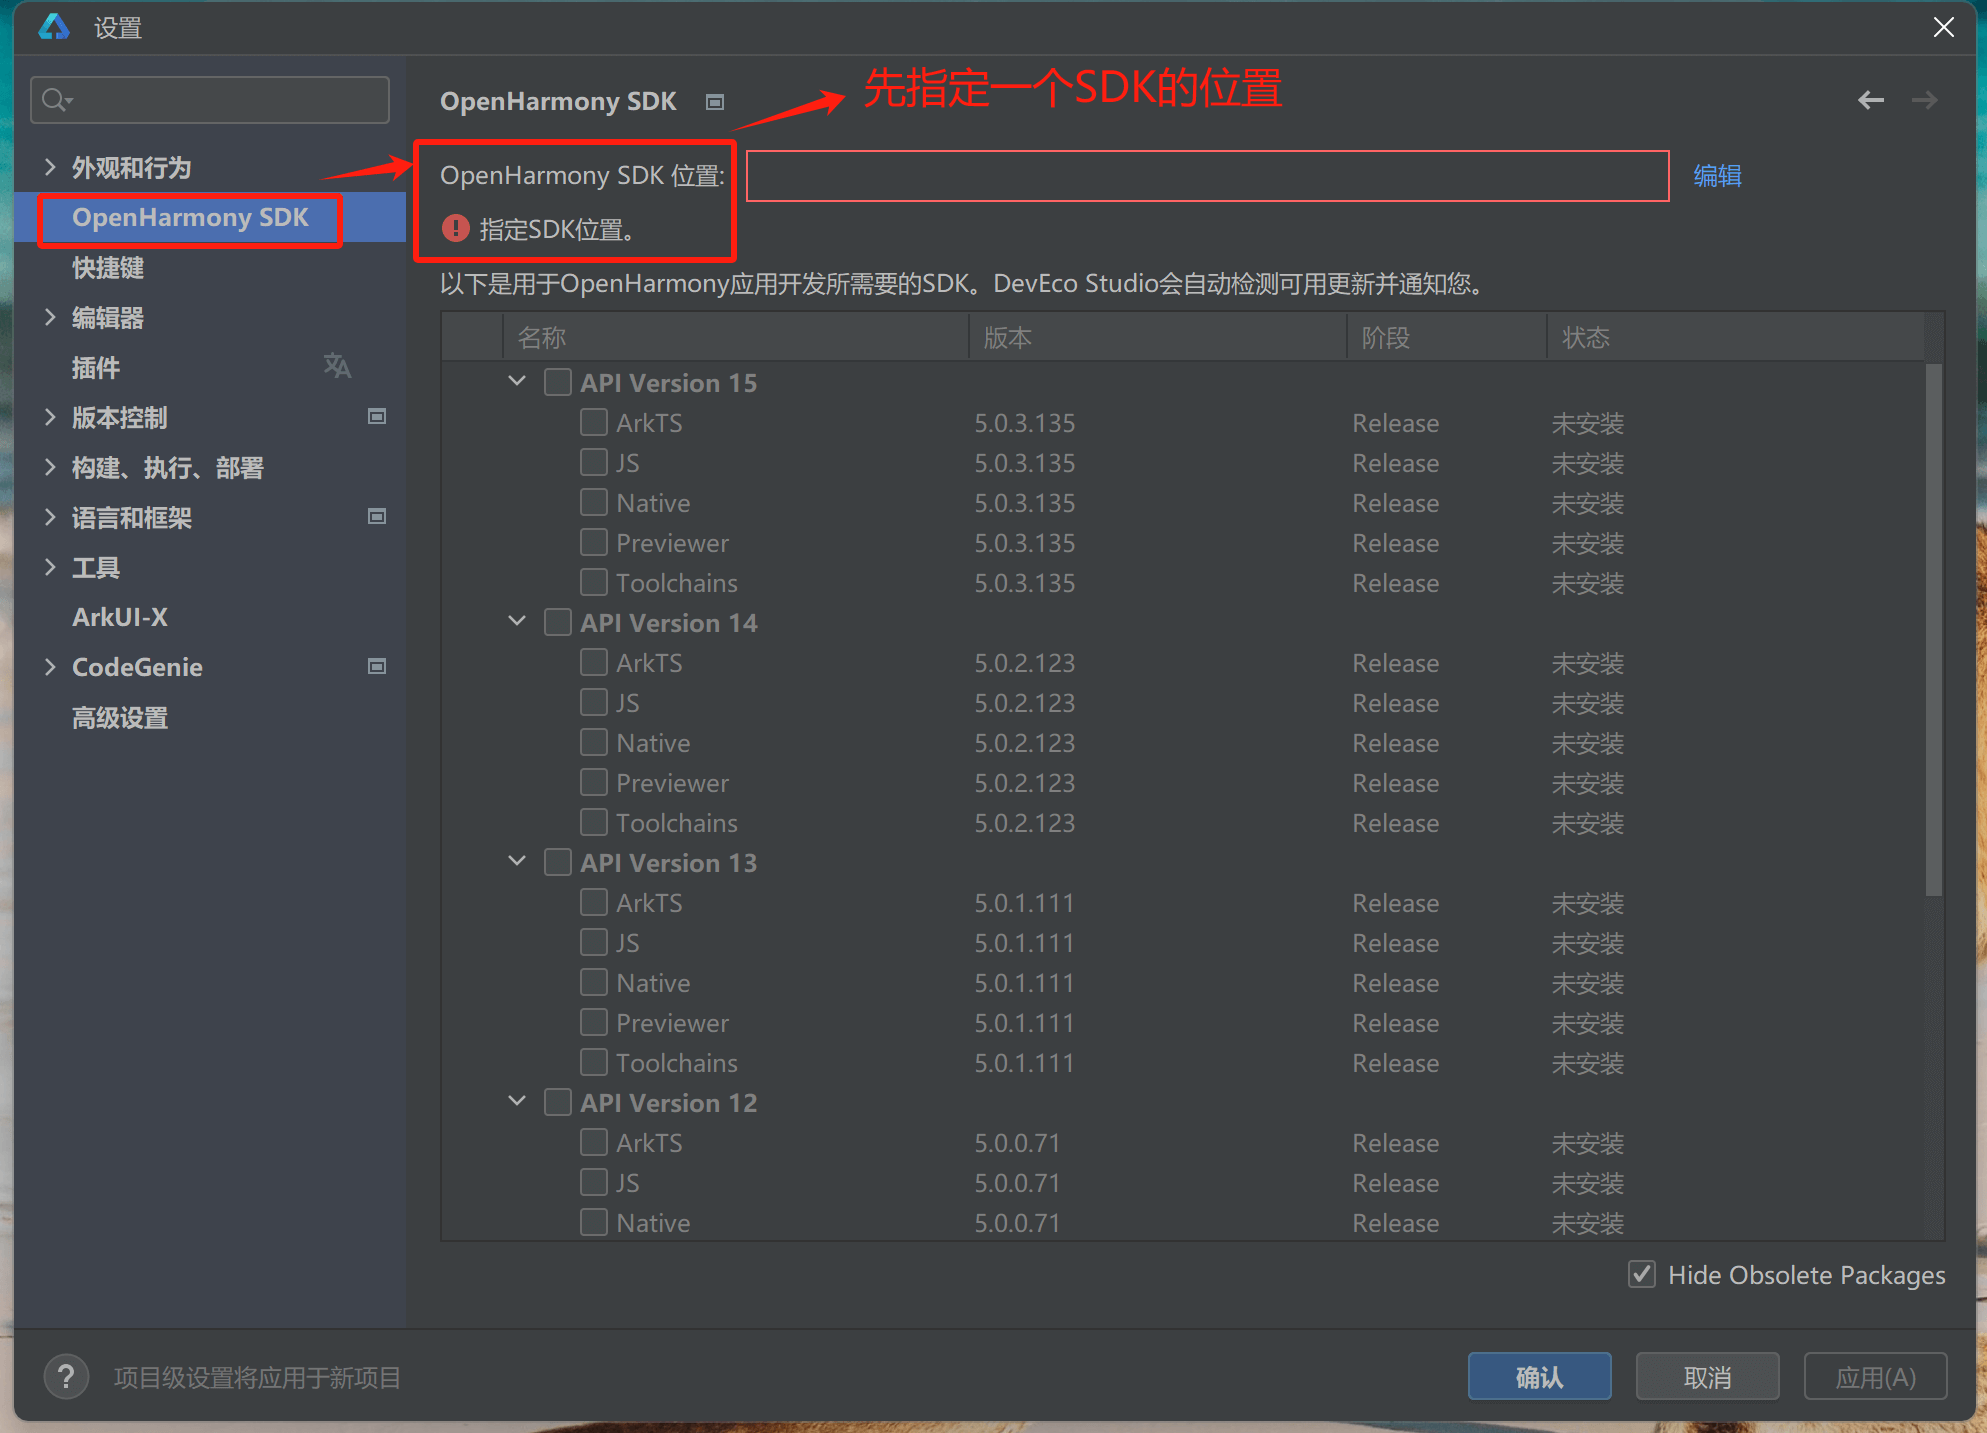Collapse the API Version 14 group

pyautogui.click(x=517, y=621)
